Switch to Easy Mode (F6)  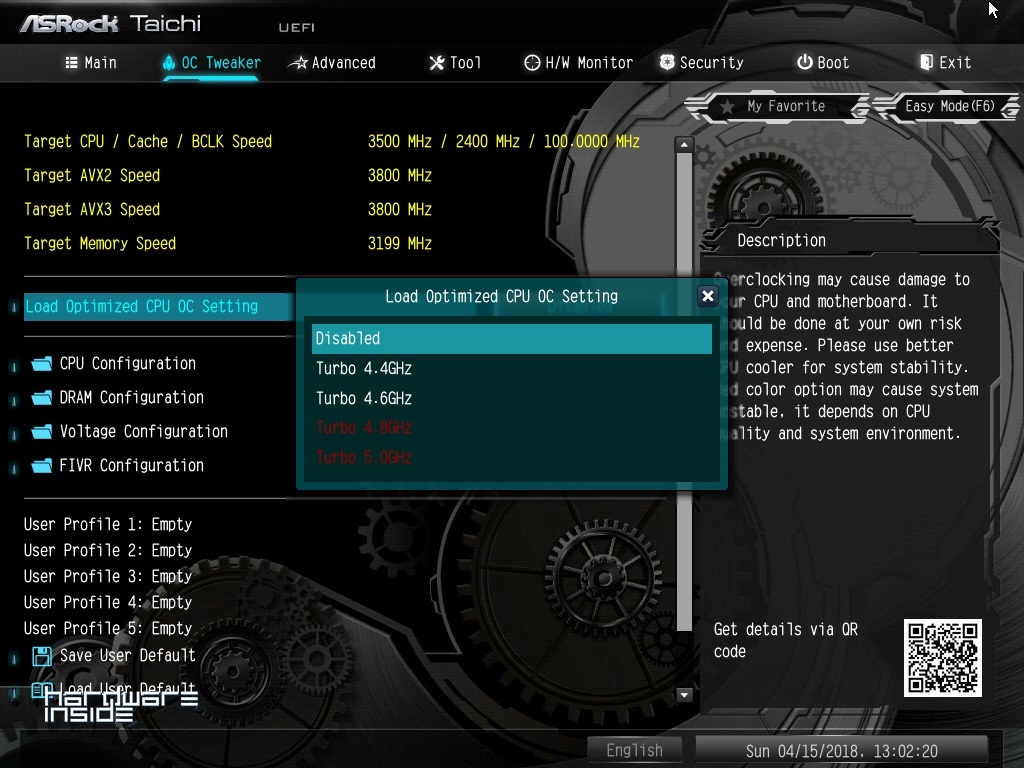pos(948,106)
